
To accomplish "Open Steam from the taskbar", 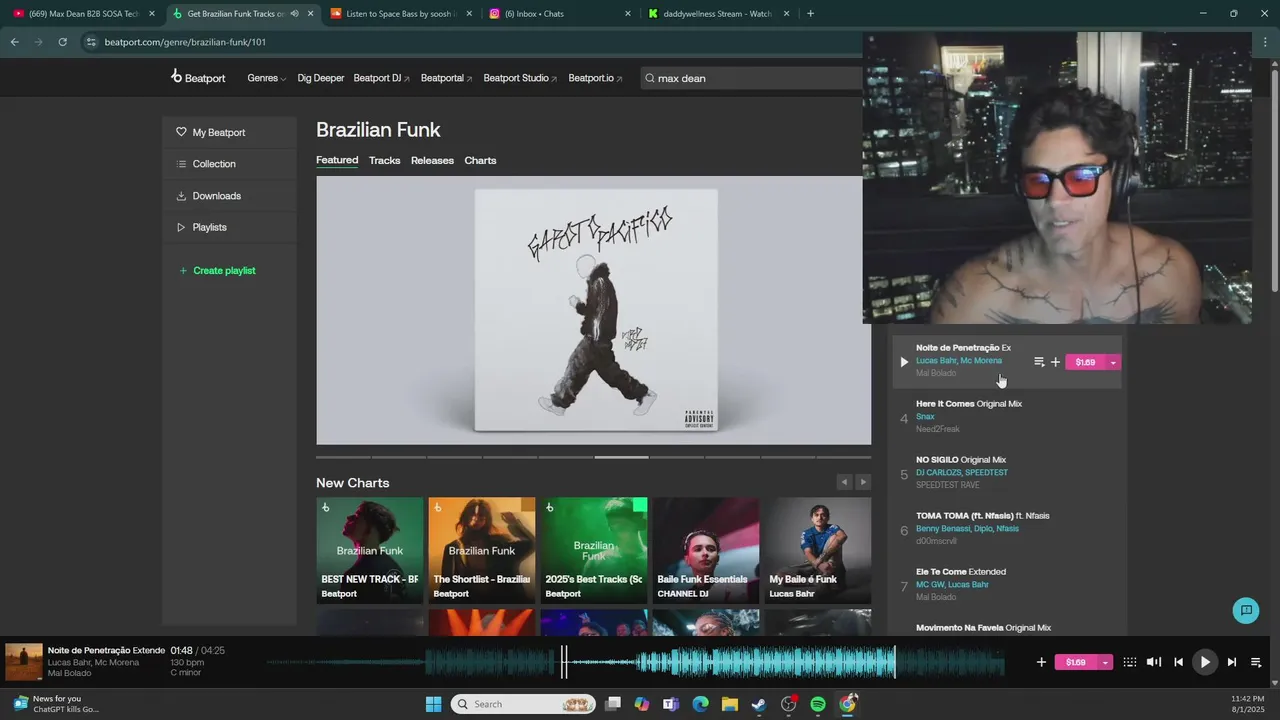I will (759, 704).
